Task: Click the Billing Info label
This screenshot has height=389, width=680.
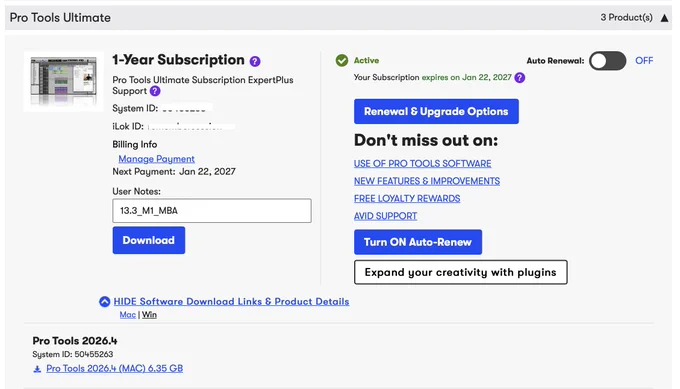Action: coord(134,144)
